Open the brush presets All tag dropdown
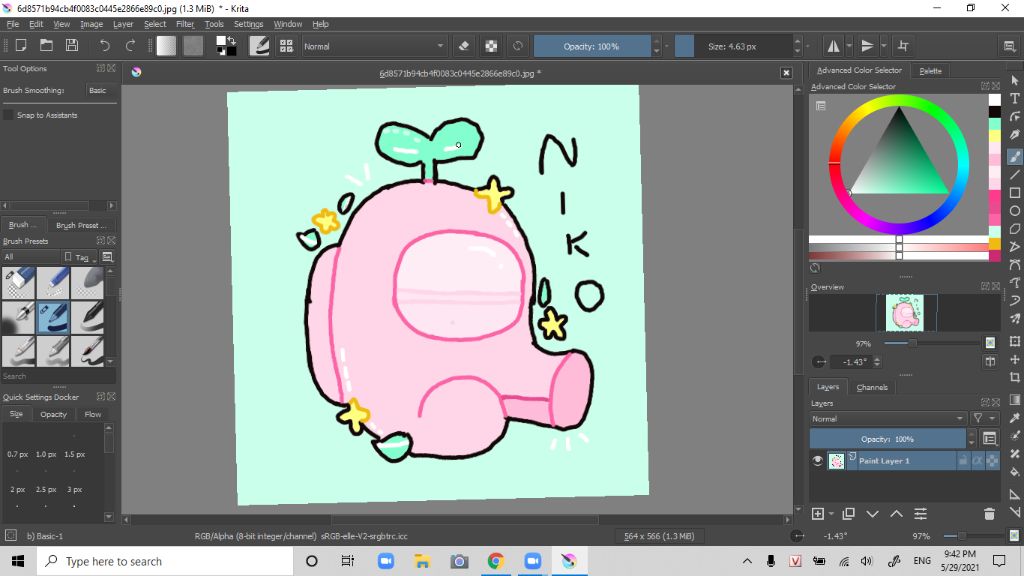1024x576 pixels. point(31,257)
